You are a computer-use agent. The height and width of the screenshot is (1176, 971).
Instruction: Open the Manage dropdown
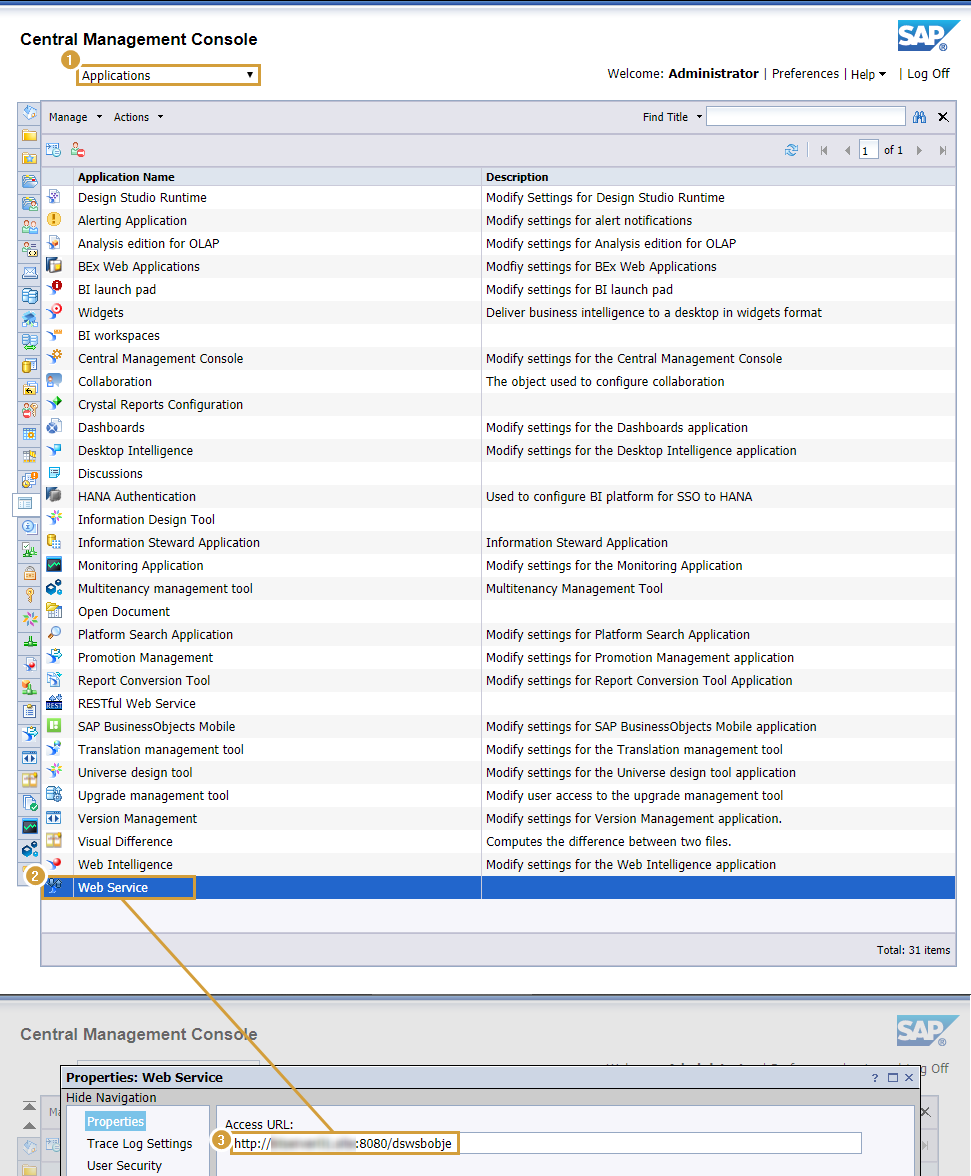(73, 117)
